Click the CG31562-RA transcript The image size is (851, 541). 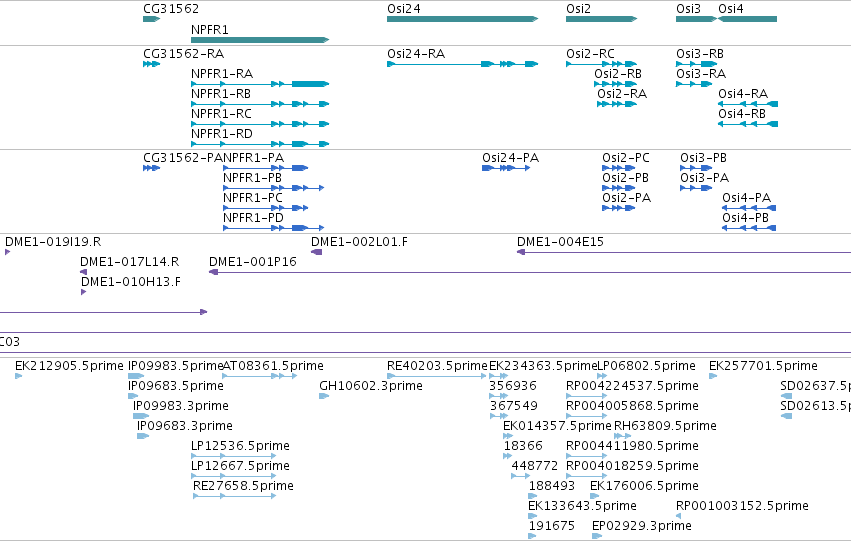pyautogui.click(x=151, y=64)
